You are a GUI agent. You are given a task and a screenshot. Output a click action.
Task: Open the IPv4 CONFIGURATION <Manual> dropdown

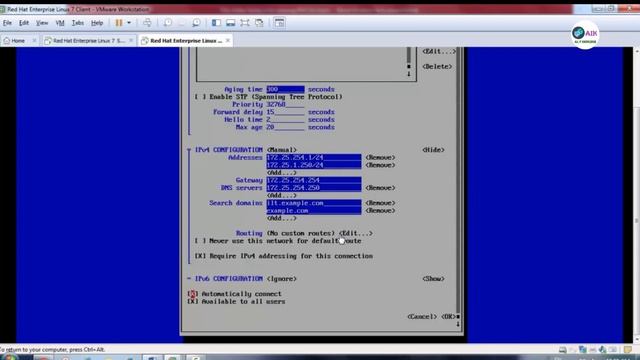coord(282,150)
